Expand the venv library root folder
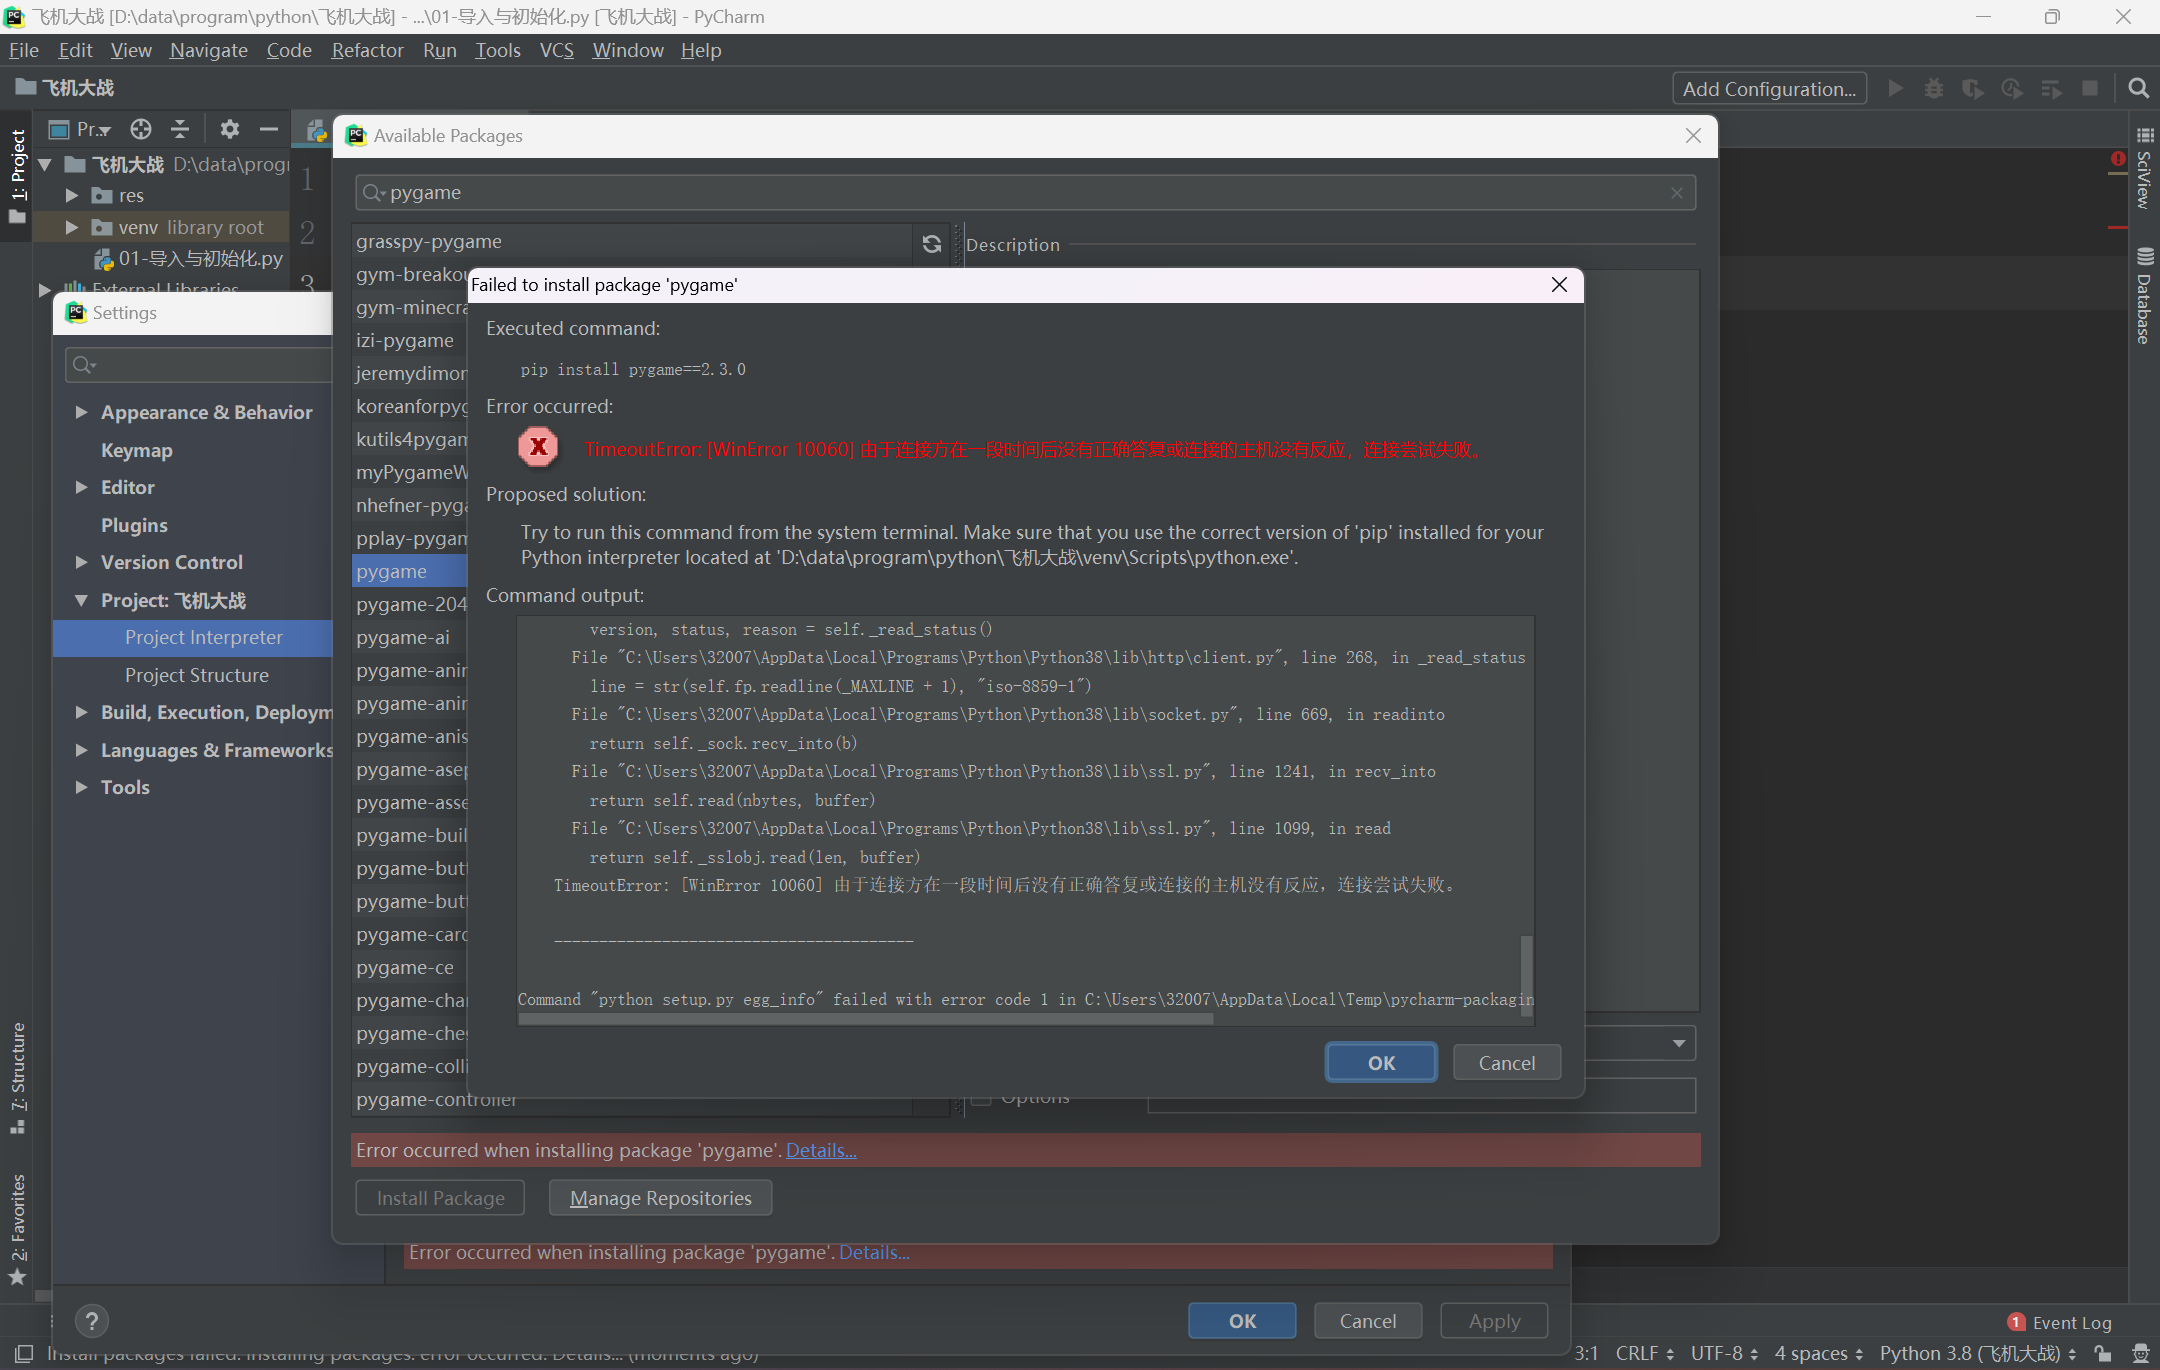The image size is (2160, 1370). tap(72, 227)
